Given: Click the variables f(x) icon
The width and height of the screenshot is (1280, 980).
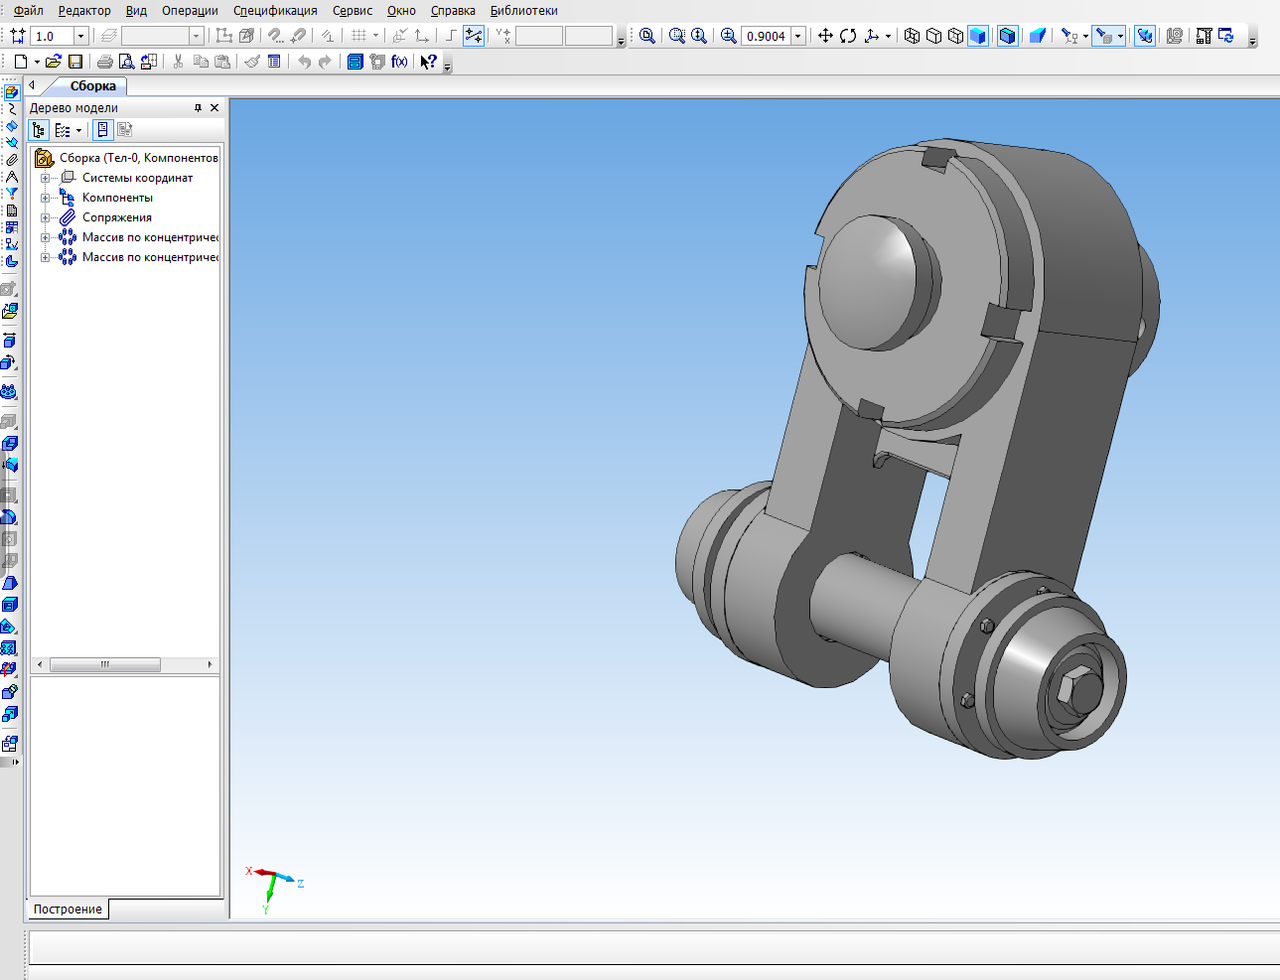Looking at the screenshot, I should click(x=399, y=62).
